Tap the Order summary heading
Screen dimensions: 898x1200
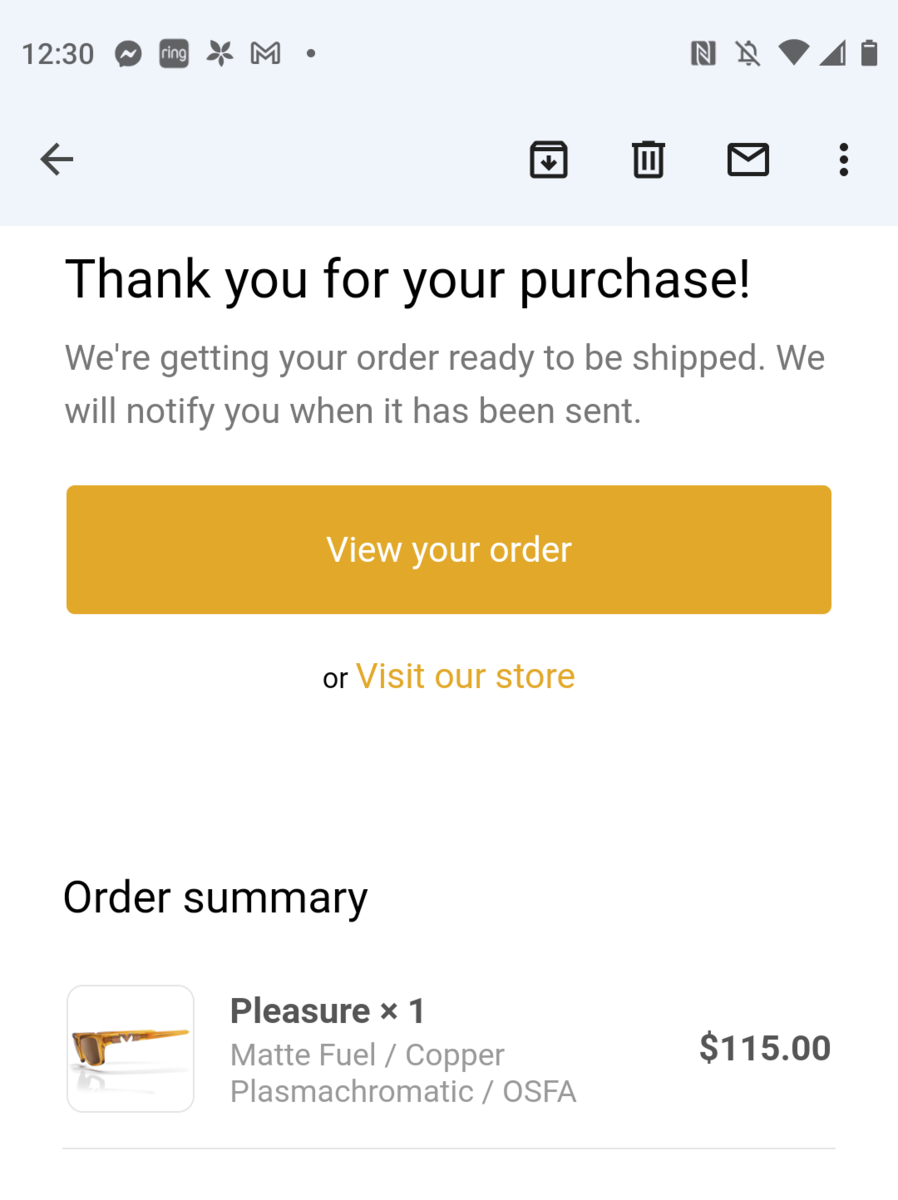click(215, 898)
